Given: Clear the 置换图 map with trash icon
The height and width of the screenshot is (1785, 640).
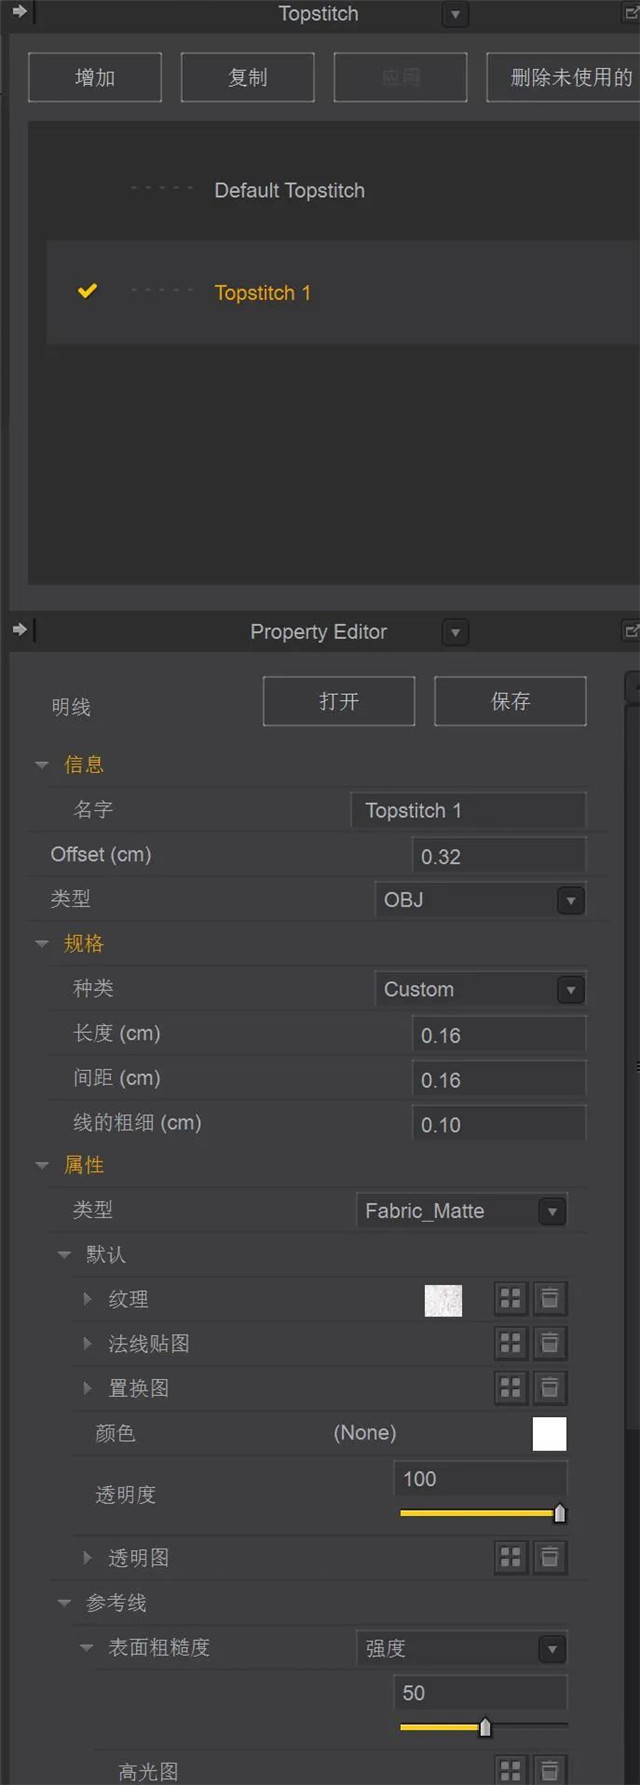Looking at the screenshot, I should [x=549, y=1388].
